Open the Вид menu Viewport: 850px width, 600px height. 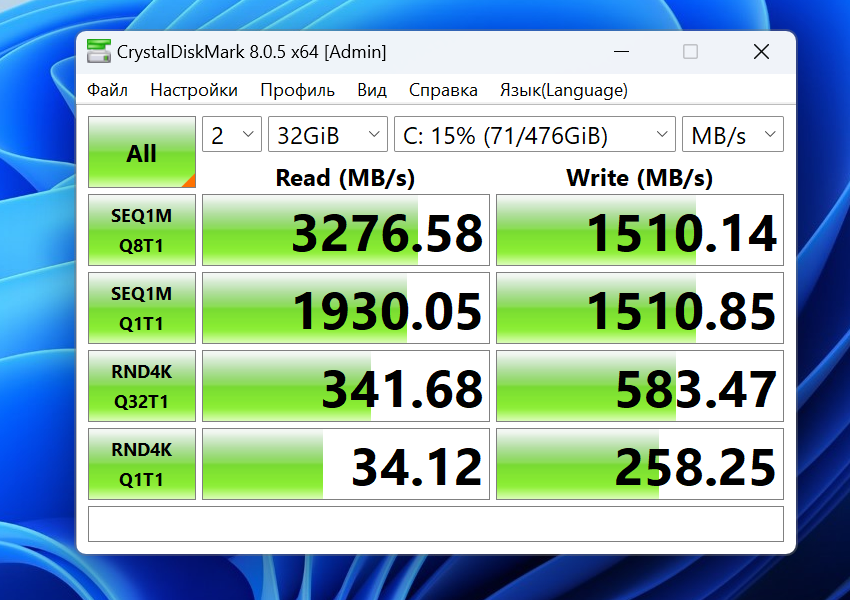pyautogui.click(x=372, y=90)
